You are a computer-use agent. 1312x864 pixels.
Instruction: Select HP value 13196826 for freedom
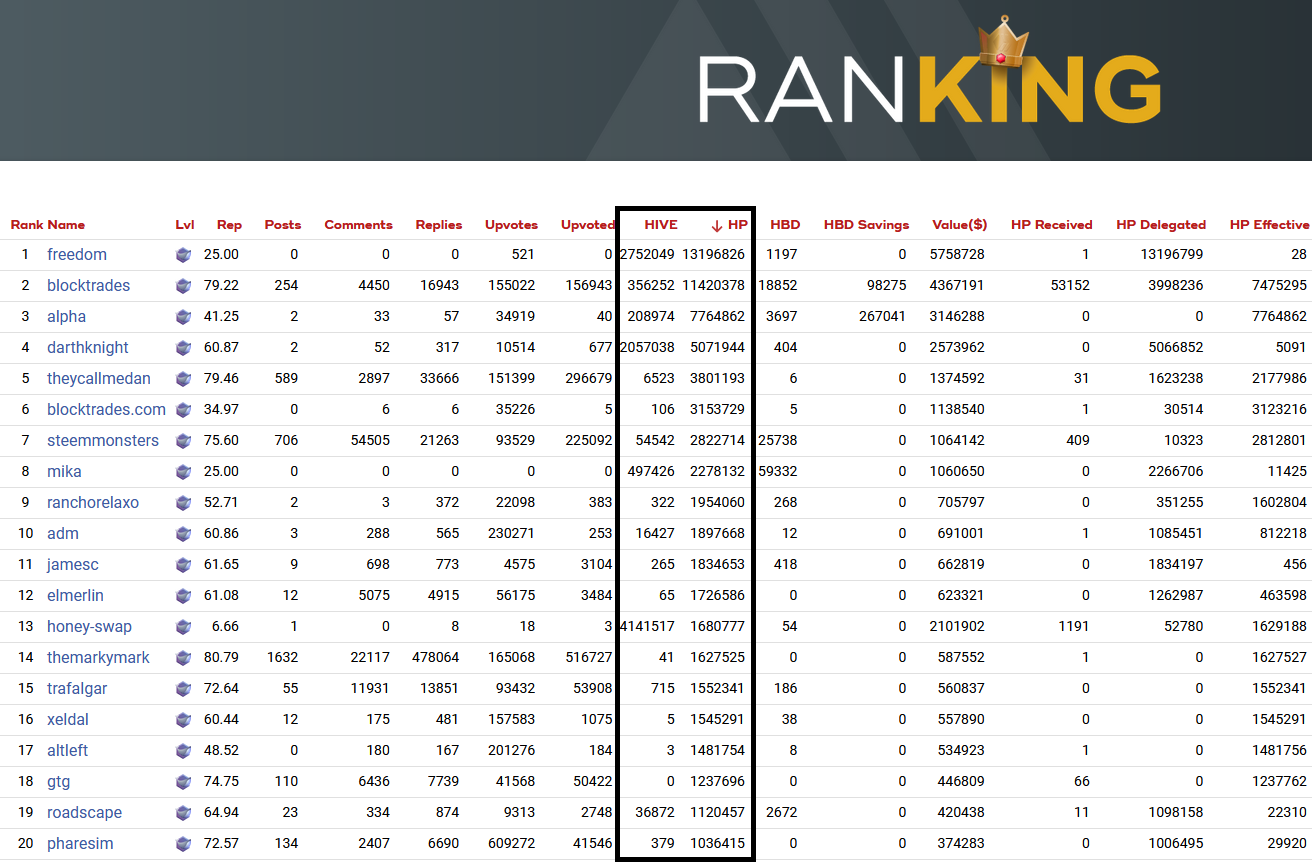713,255
